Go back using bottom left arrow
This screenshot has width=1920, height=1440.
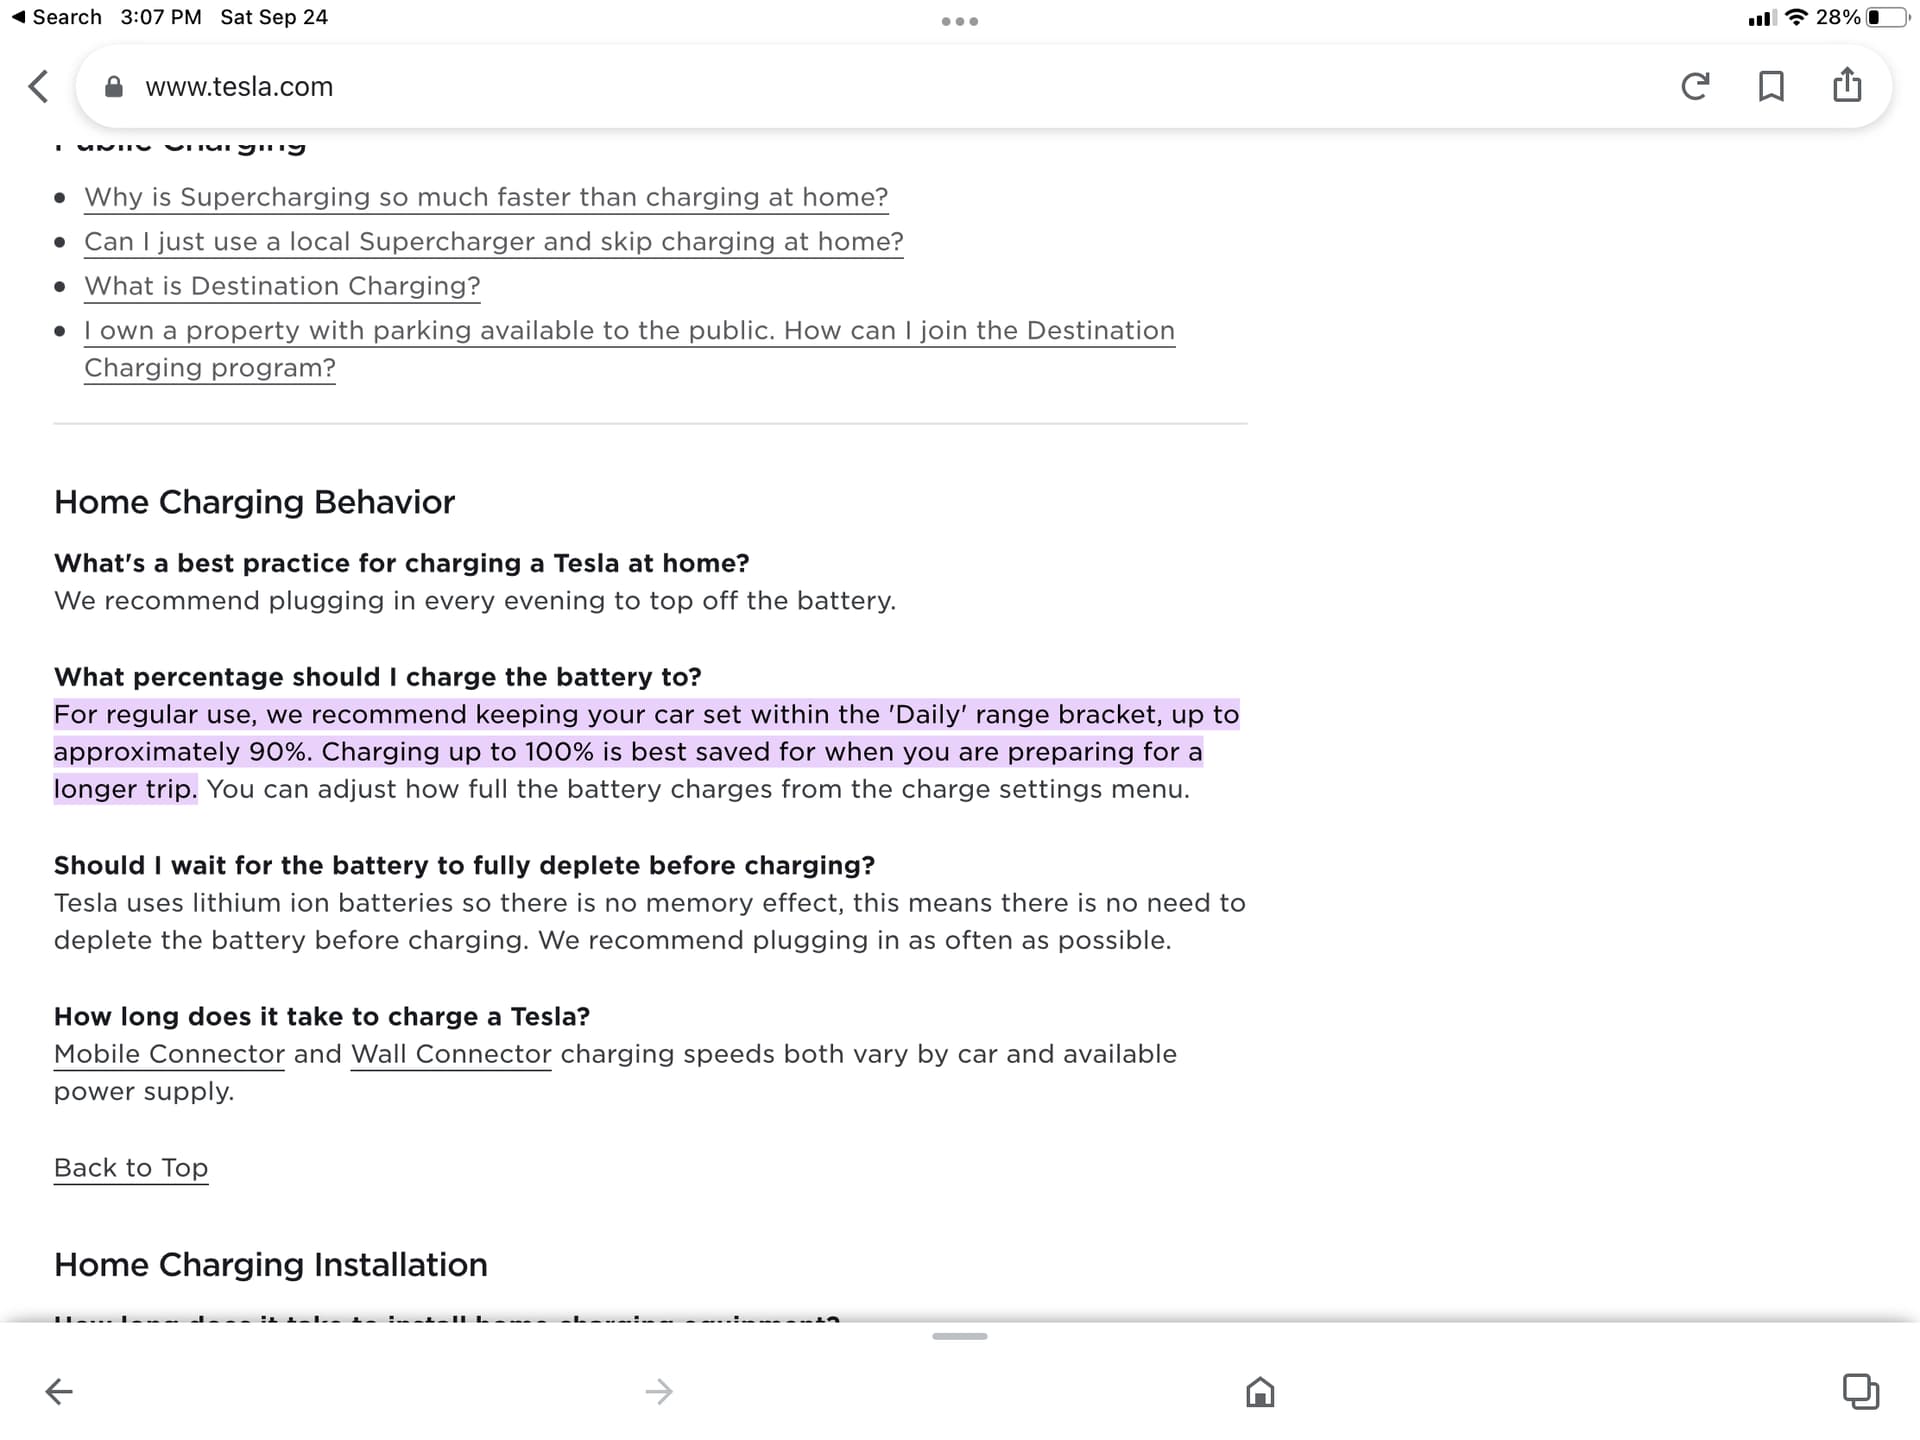pos(59,1391)
